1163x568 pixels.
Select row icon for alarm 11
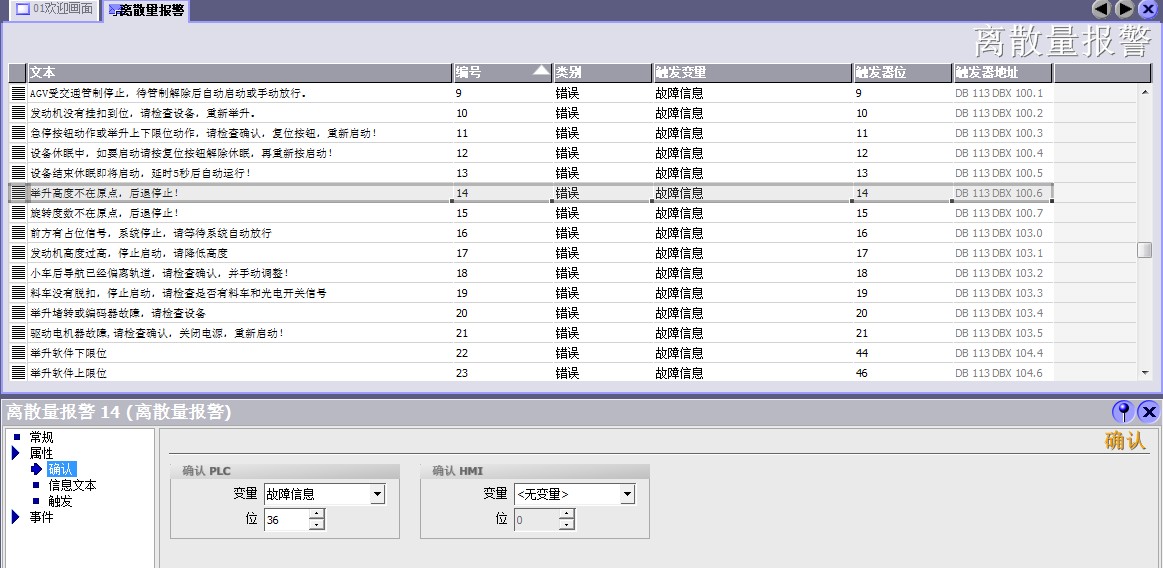pos(19,133)
